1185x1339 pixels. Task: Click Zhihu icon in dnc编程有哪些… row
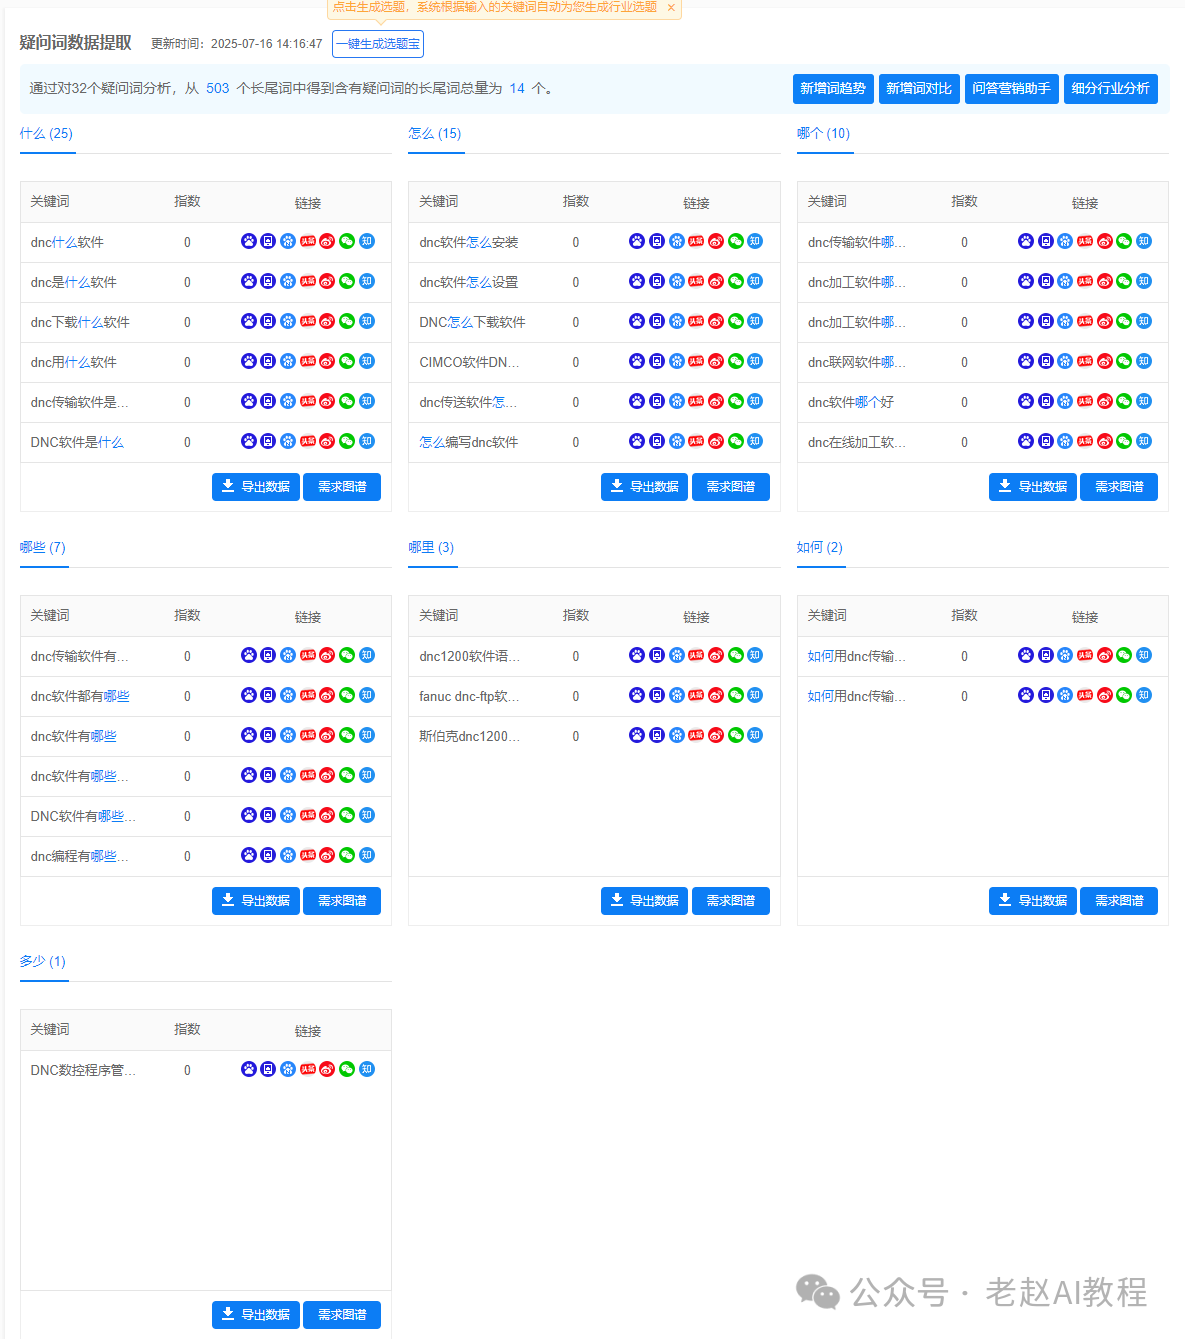pyautogui.click(x=367, y=855)
